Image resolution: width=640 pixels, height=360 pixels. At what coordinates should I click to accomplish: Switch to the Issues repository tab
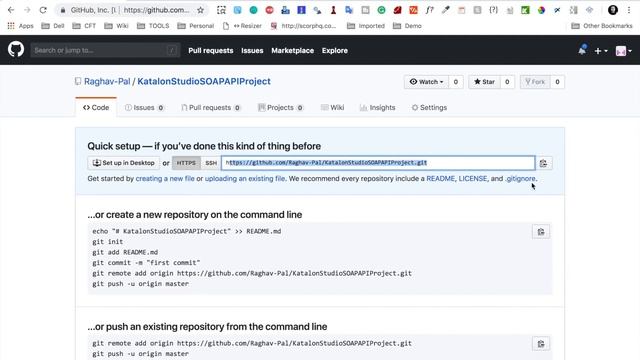point(144,107)
